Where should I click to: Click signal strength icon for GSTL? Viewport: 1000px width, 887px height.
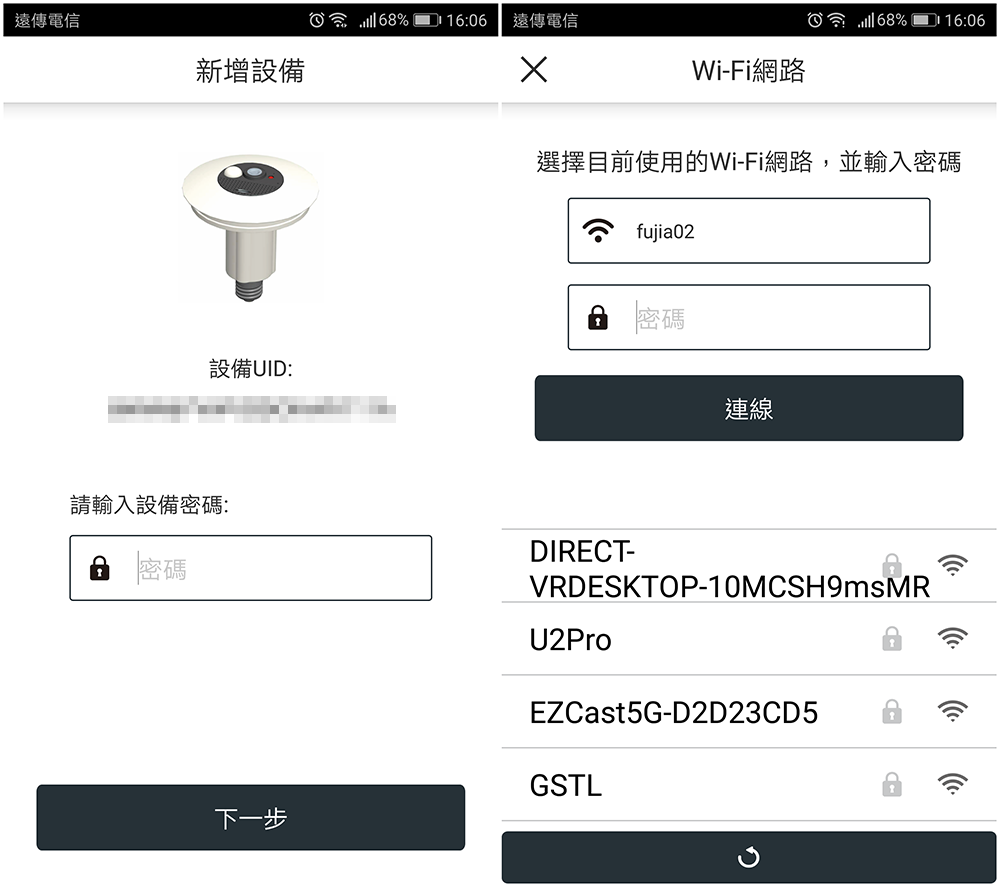953,784
